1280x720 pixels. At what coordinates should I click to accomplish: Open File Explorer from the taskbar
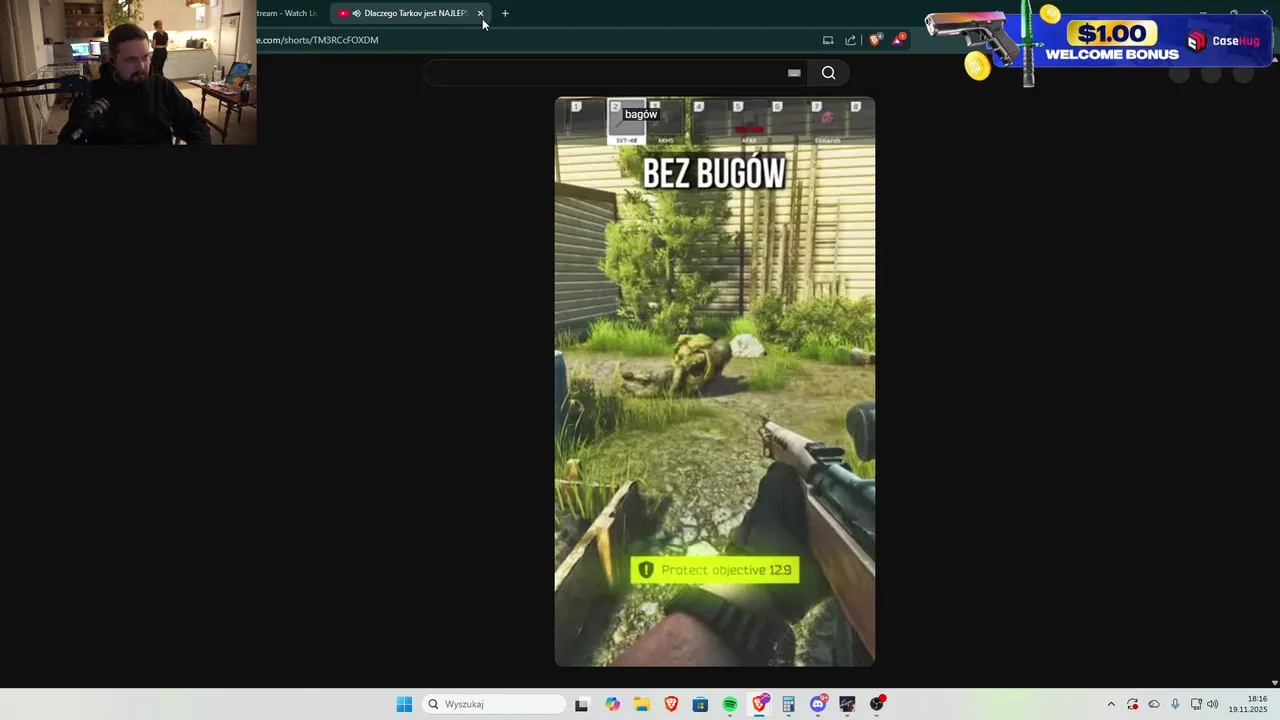(x=642, y=704)
